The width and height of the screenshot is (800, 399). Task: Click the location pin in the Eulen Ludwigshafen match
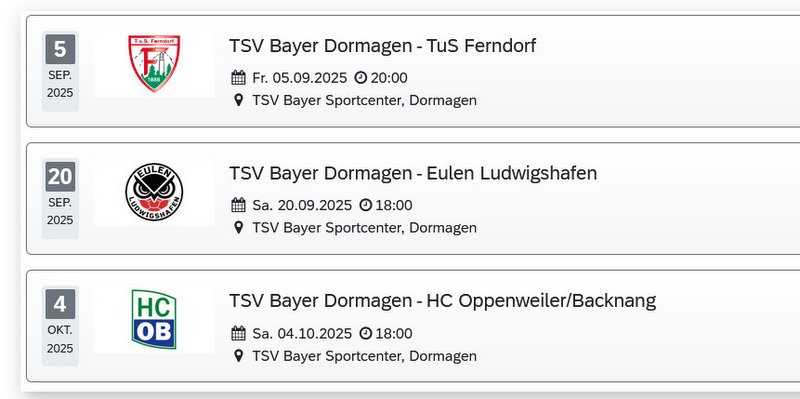click(x=238, y=227)
